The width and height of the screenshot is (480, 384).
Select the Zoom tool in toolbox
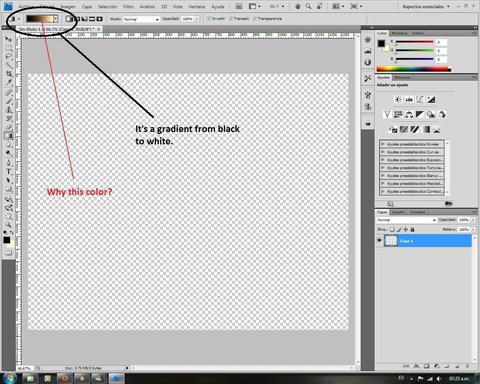coord(8,225)
